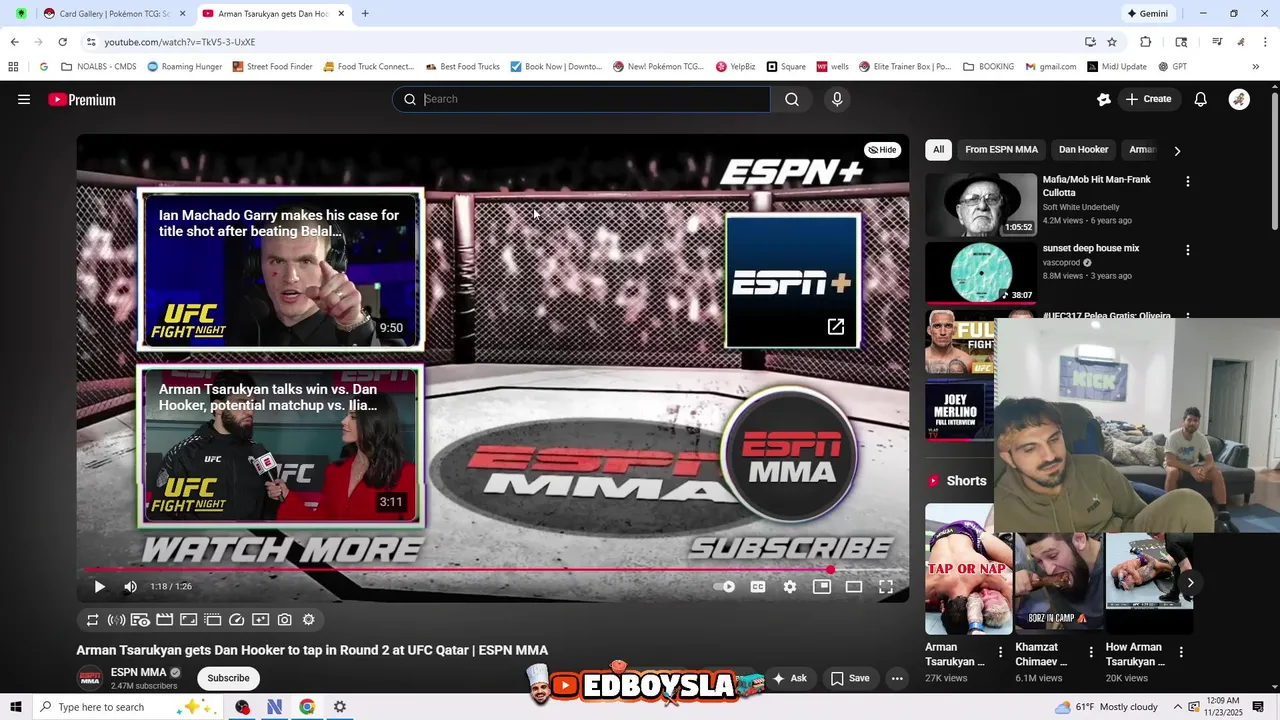Open Chrome from Windows taskbar

tap(307, 707)
